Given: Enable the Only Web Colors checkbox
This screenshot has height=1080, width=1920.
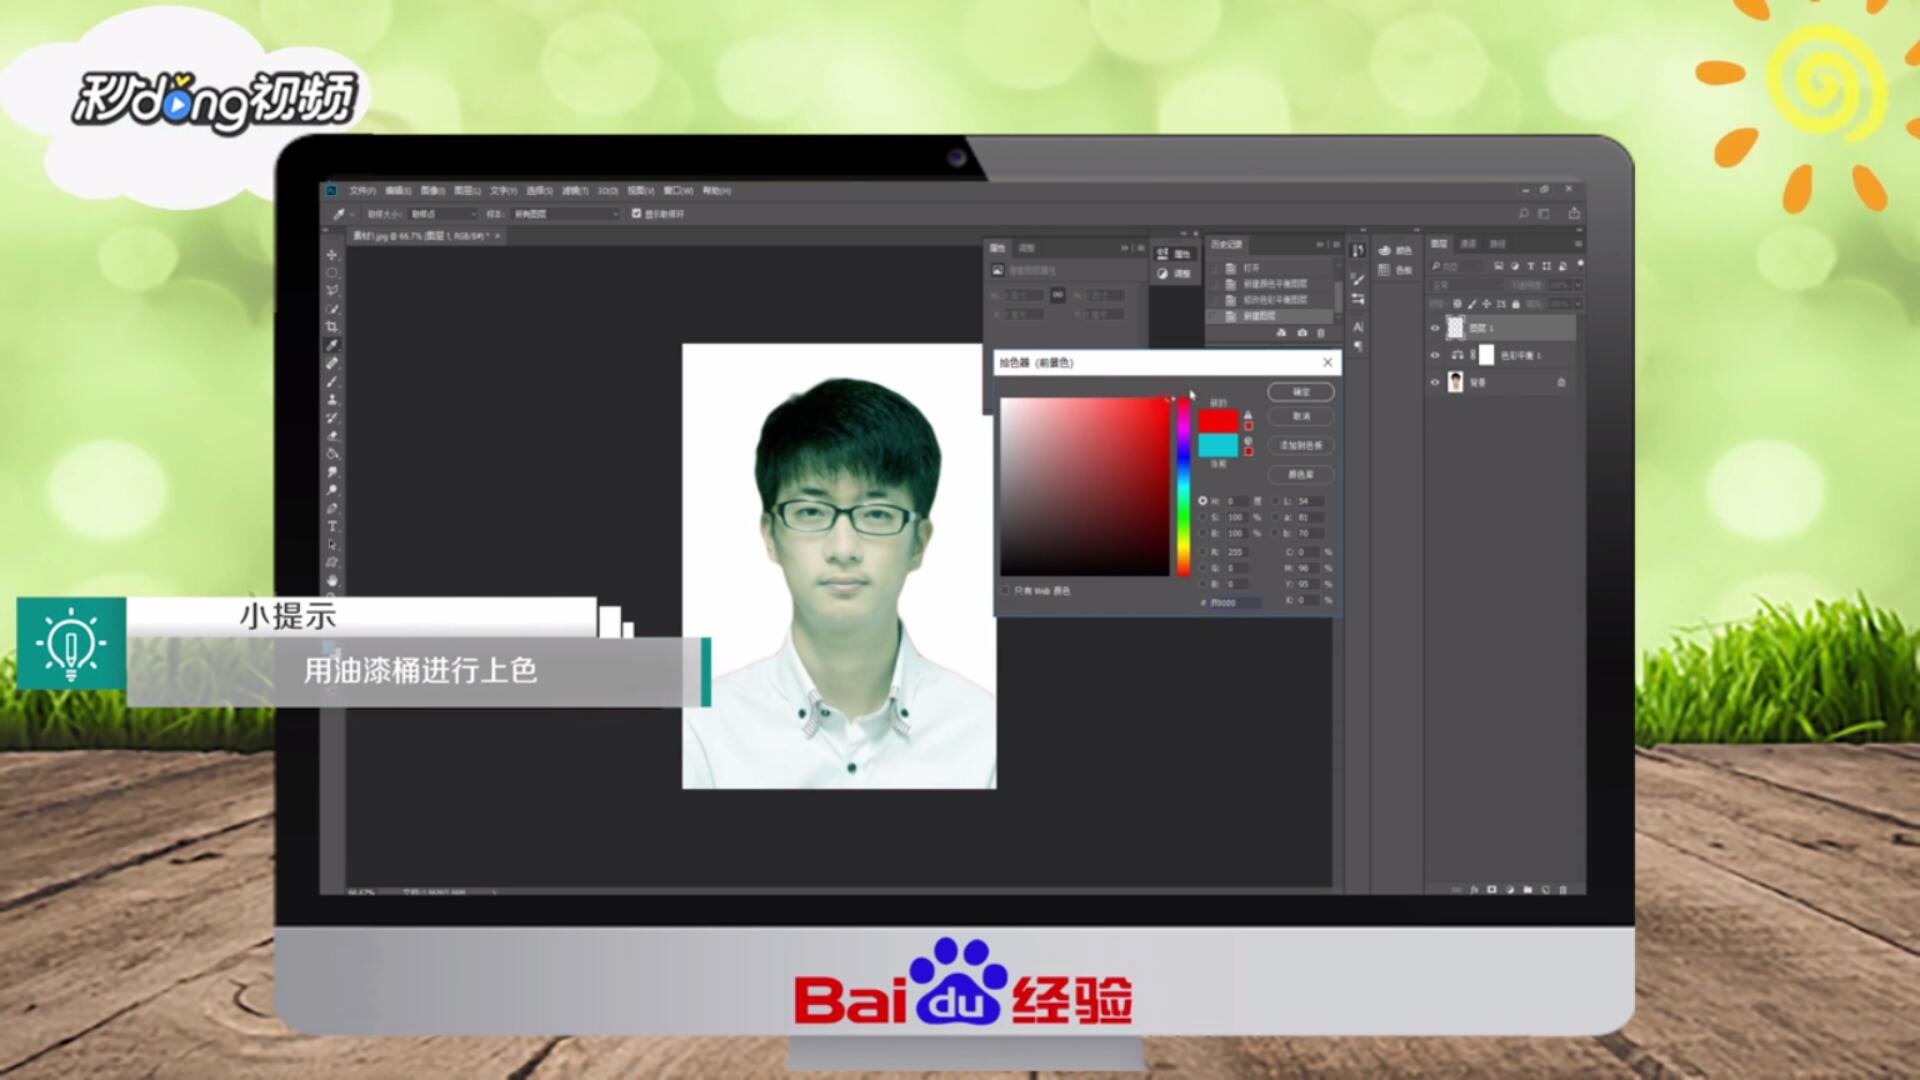Looking at the screenshot, I should [x=1005, y=591].
